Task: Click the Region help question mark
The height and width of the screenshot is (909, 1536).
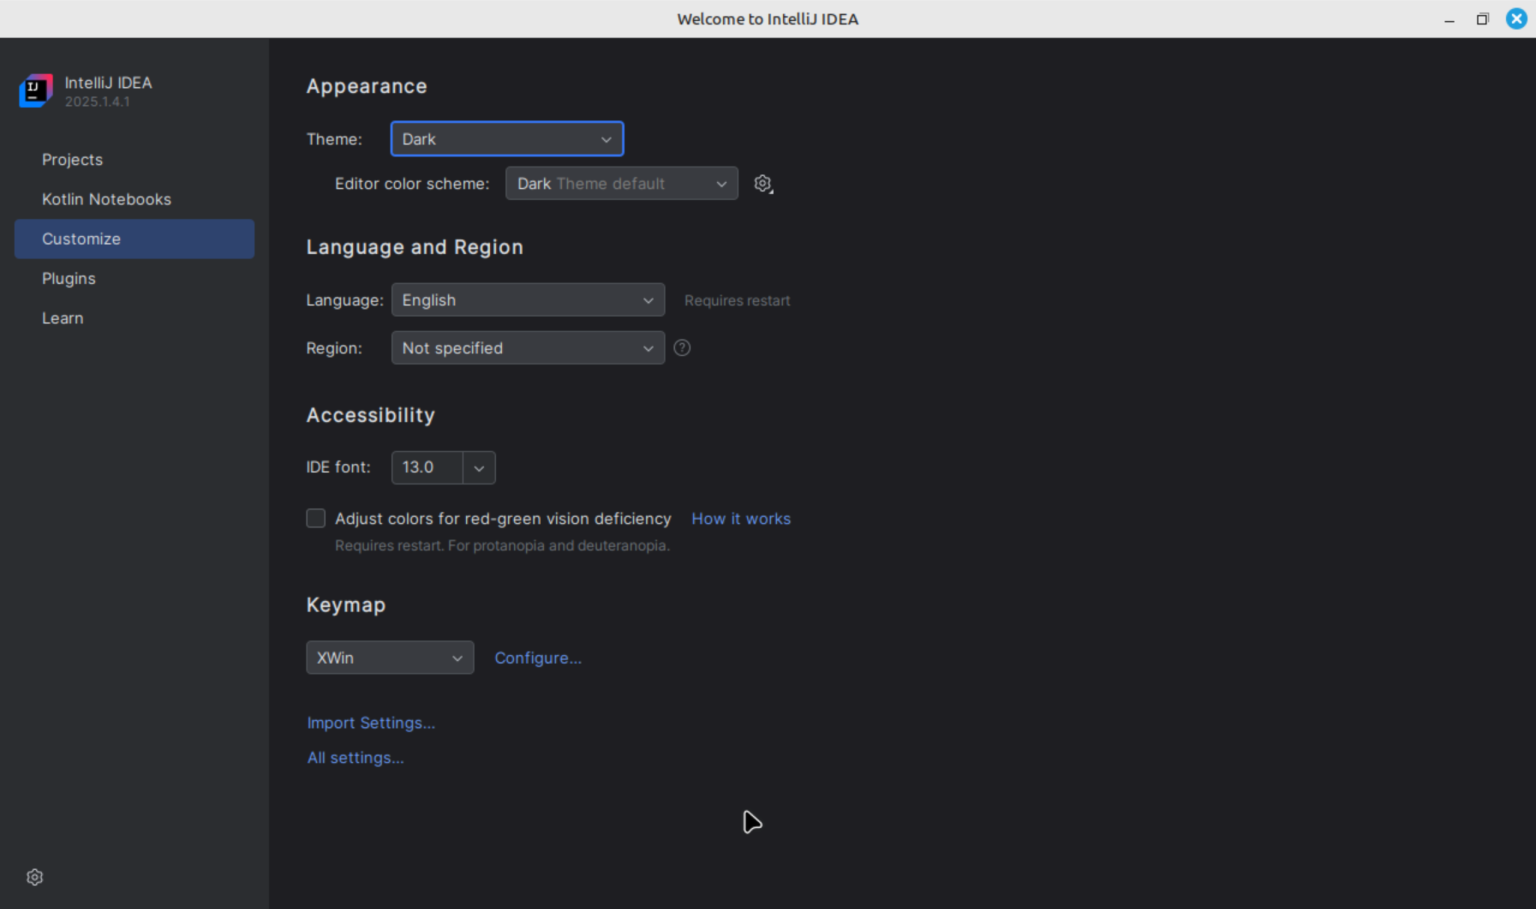Action: pos(682,347)
